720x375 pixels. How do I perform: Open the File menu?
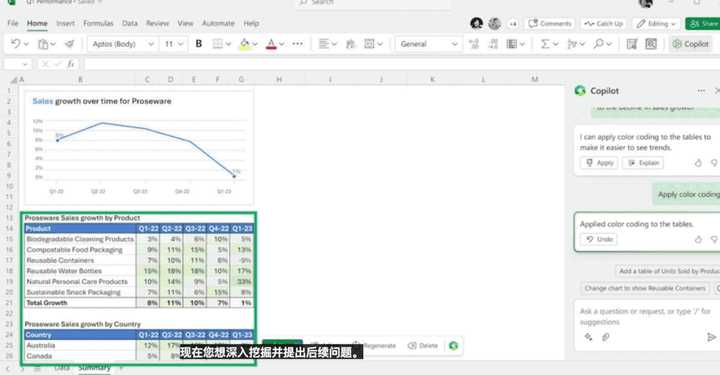[x=13, y=23]
